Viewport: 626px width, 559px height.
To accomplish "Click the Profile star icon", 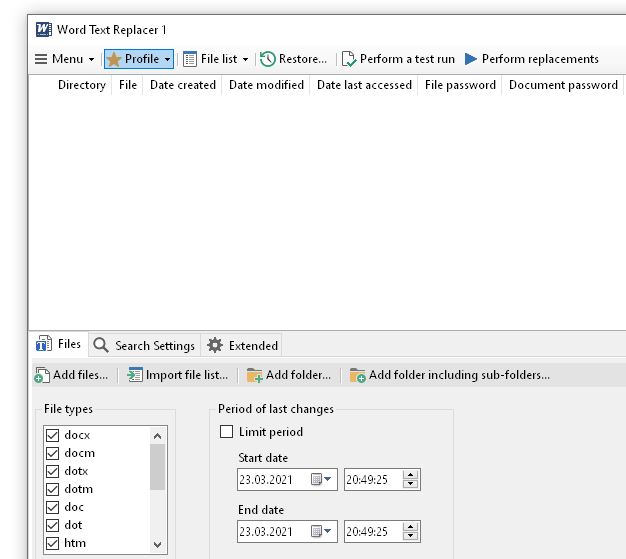I will click(x=114, y=59).
